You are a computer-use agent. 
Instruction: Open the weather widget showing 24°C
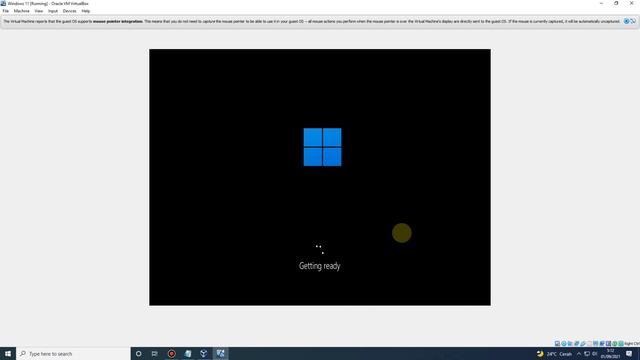click(x=554, y=354)
